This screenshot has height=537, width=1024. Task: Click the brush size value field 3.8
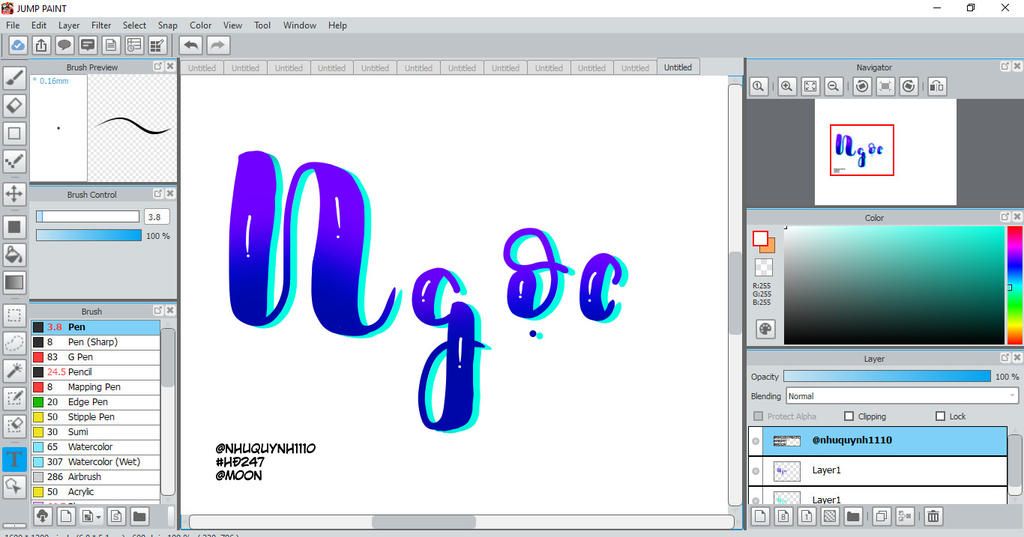tap(156, 217)
